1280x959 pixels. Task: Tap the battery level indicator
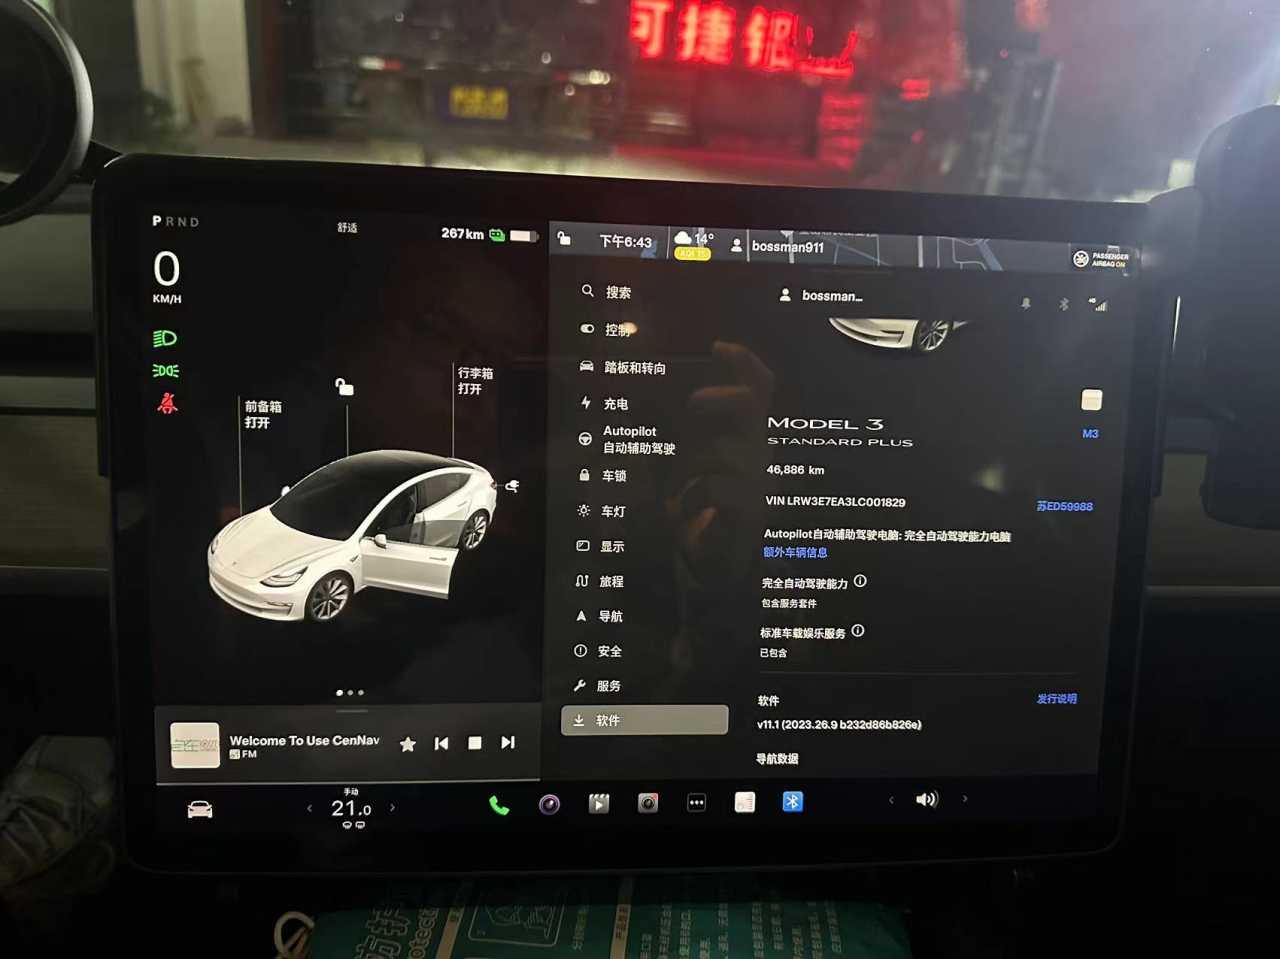[523, 236]
